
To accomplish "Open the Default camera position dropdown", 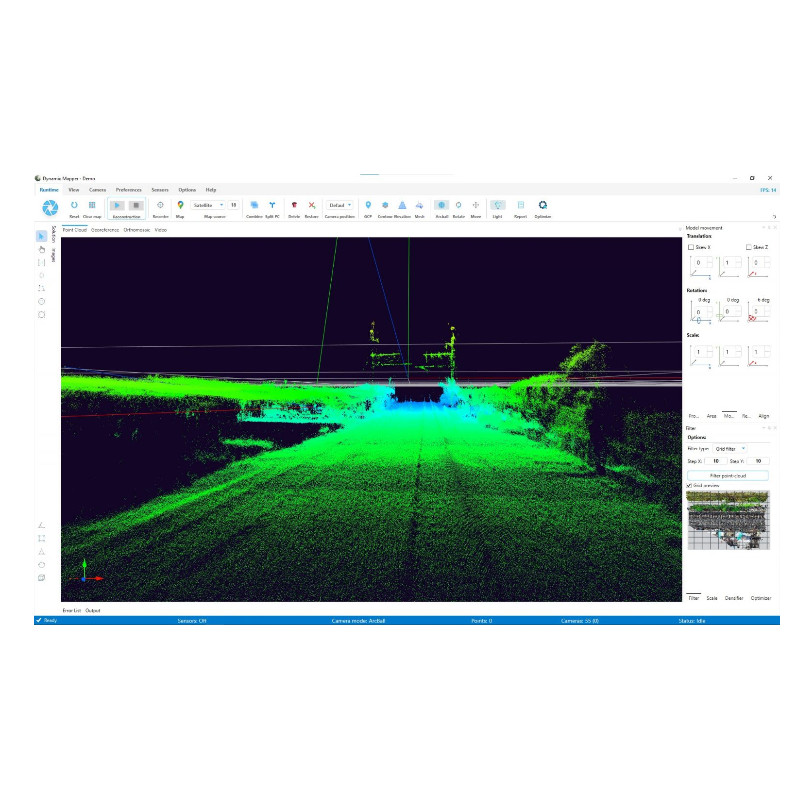I will coord(337,205).
